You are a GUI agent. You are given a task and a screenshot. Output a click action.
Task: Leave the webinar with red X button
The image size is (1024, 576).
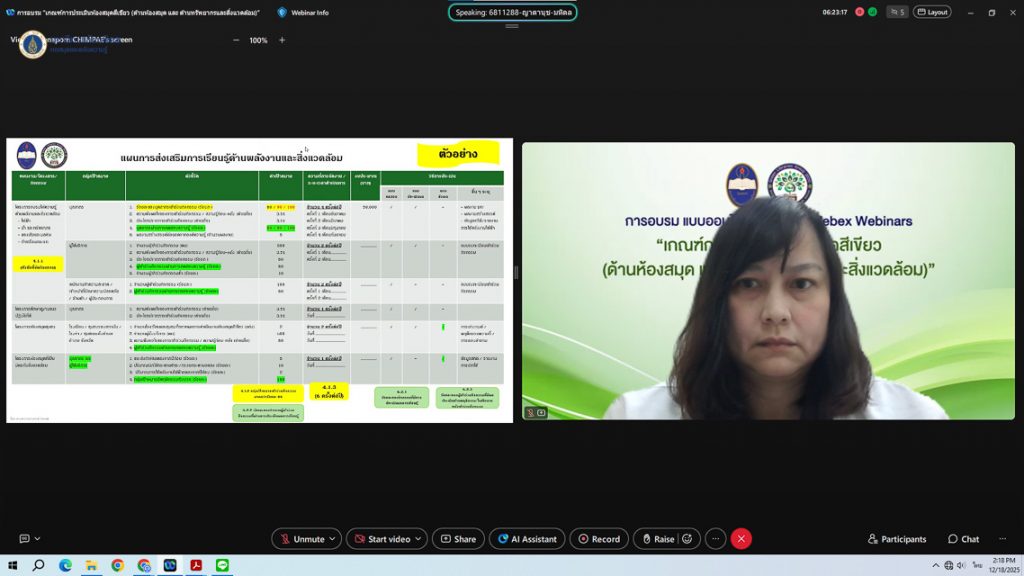741,539
